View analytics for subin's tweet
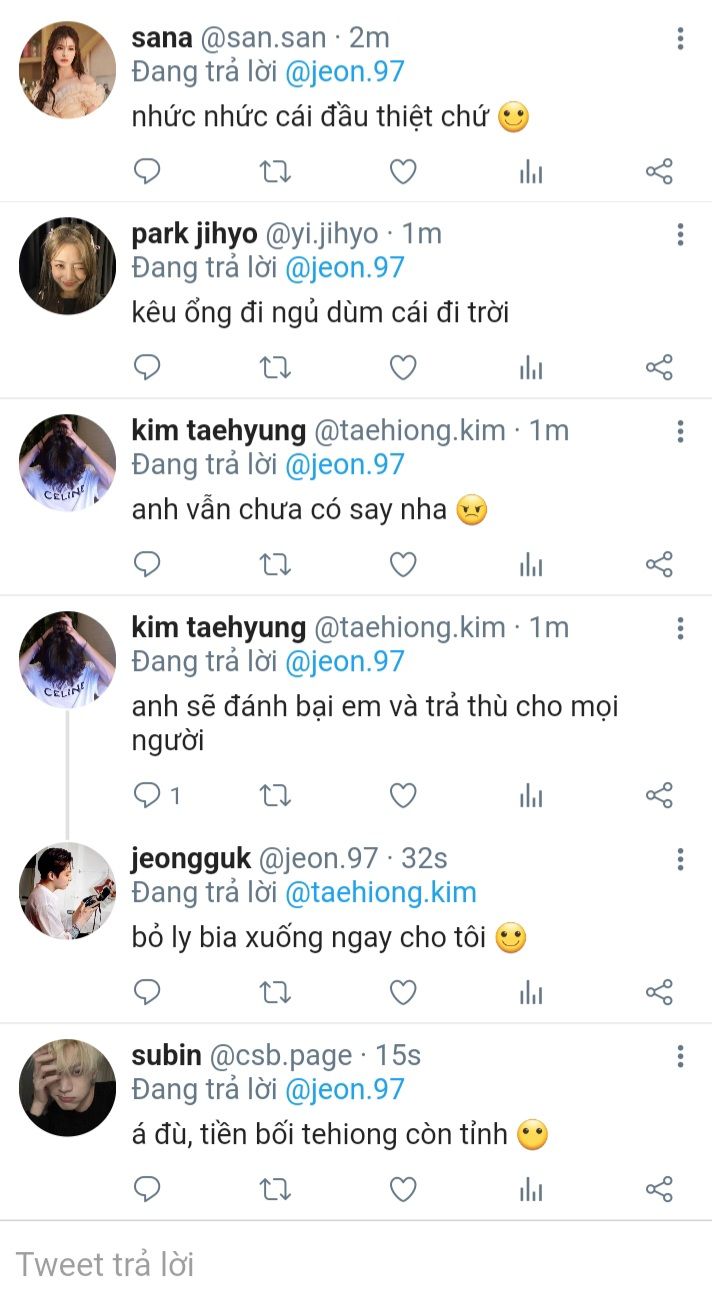This screenshot has width=712, height=1308. click(531, 1189)
